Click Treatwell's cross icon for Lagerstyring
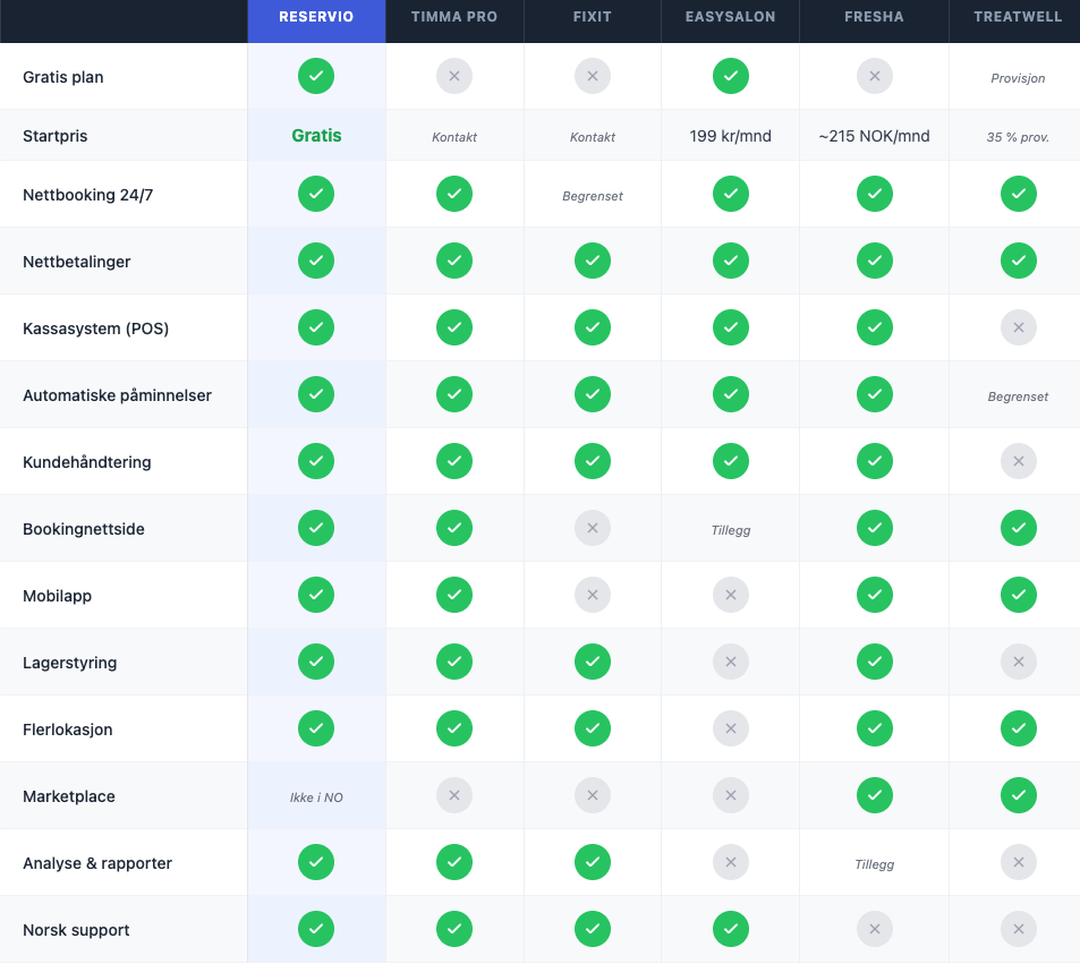This screenshot has width=1080, height=964. [1019, 661]
